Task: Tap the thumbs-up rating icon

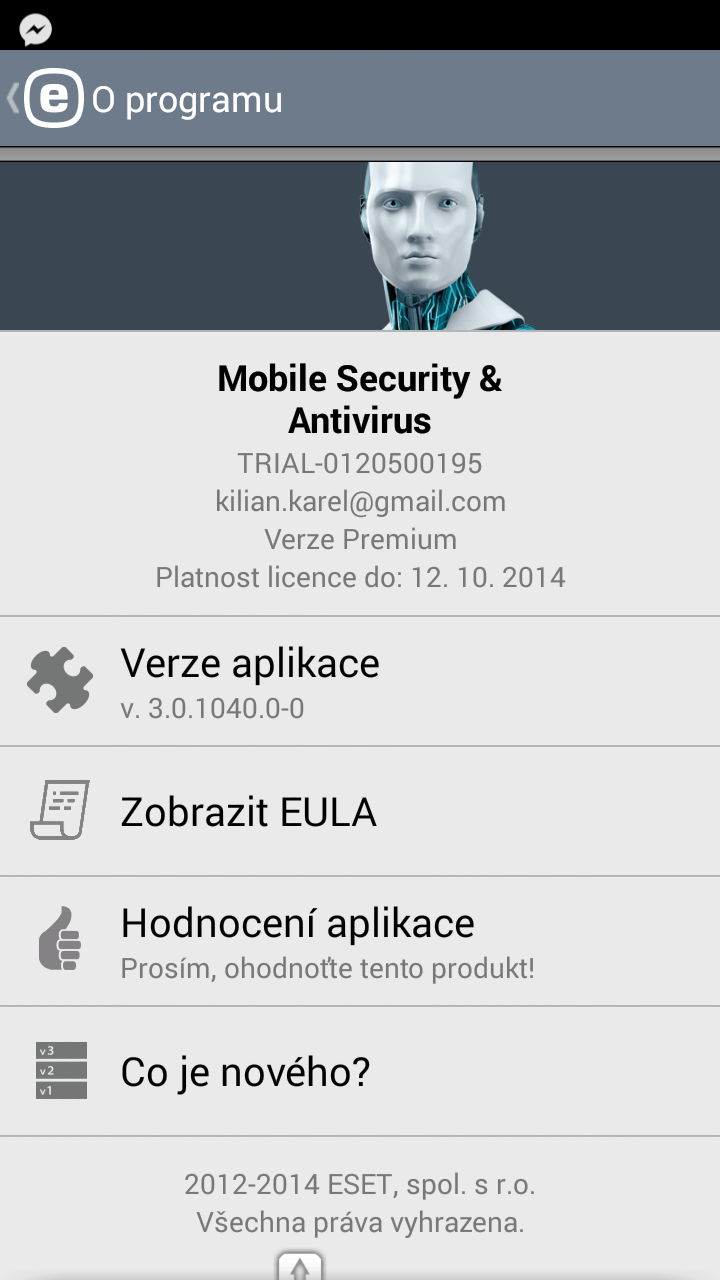Action: coord(60,938)
